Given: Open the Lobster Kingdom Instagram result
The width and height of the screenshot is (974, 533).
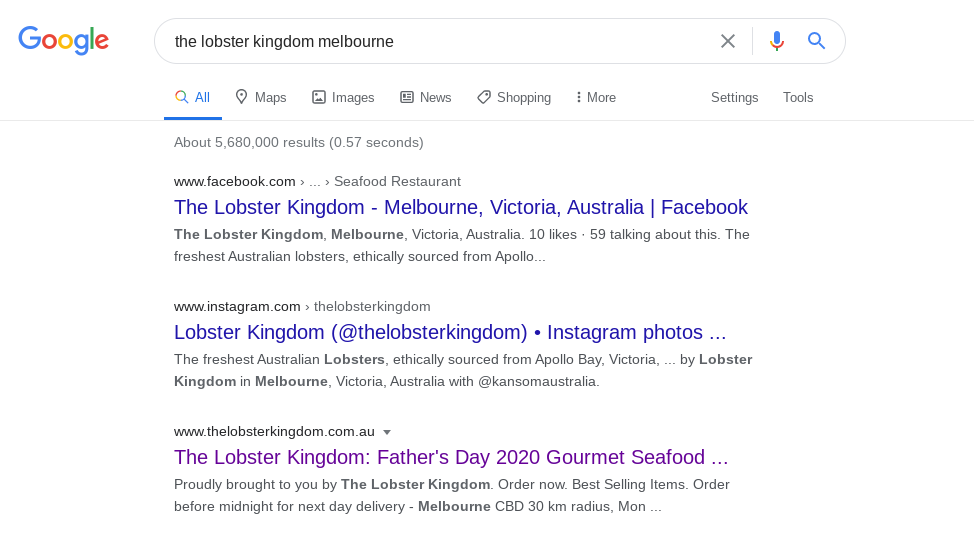Looking at the screenshot, I should tap(450, 332).
